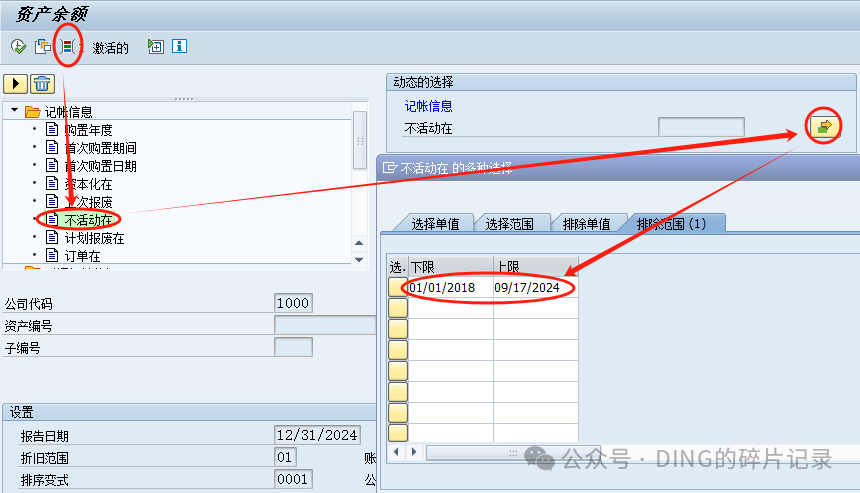Click the 记帐信息 blue heading

[x=428, y=106]
